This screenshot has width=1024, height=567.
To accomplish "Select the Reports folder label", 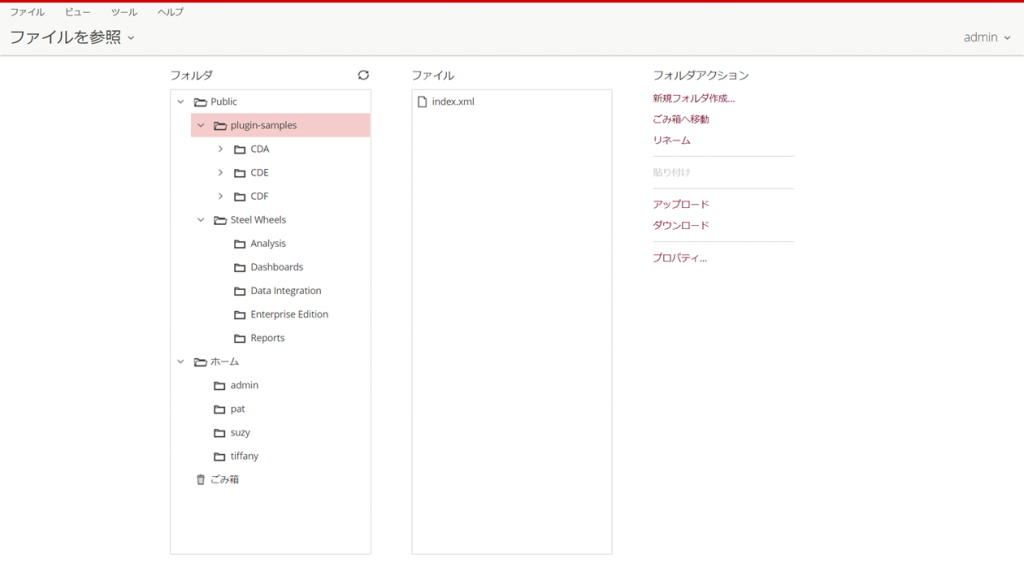I will point(267,338).
